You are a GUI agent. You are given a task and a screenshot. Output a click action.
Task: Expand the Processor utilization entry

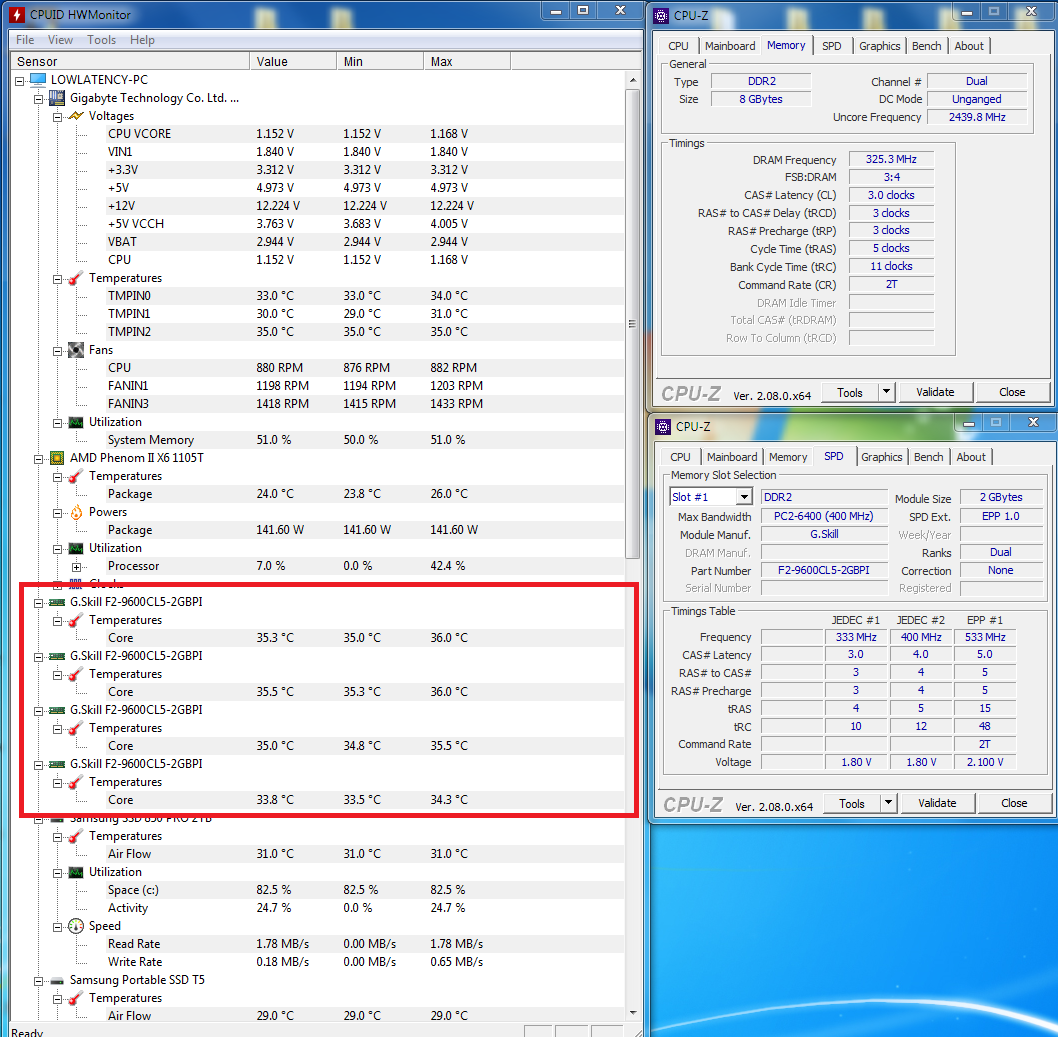pos(76,567)
